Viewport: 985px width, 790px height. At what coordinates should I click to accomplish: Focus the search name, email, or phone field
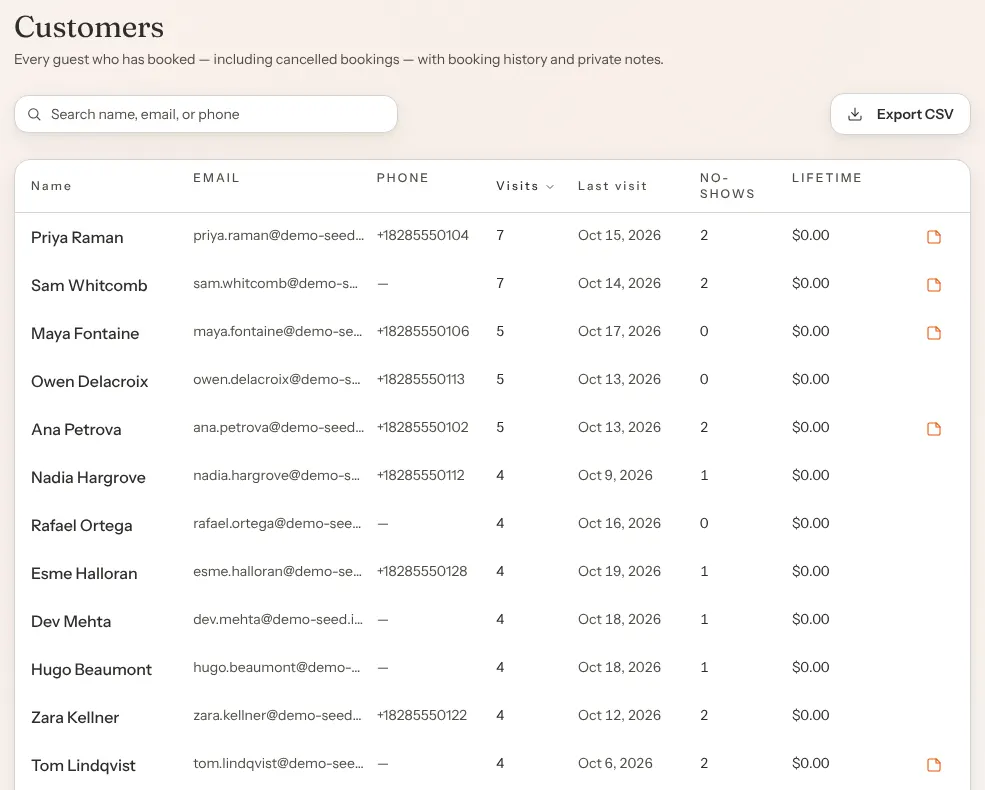coord(206,114)
